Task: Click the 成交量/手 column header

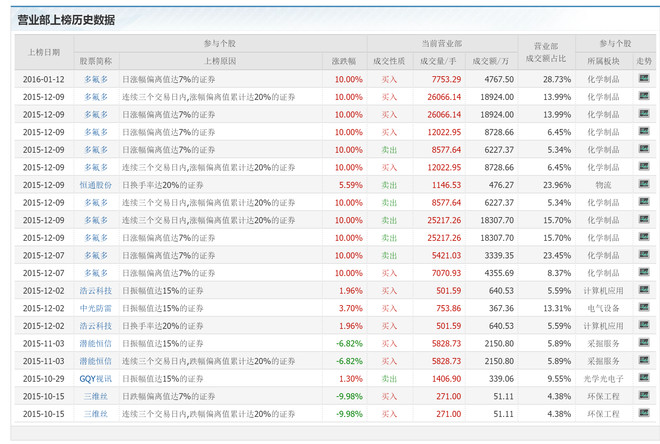Action: [439, 61]
